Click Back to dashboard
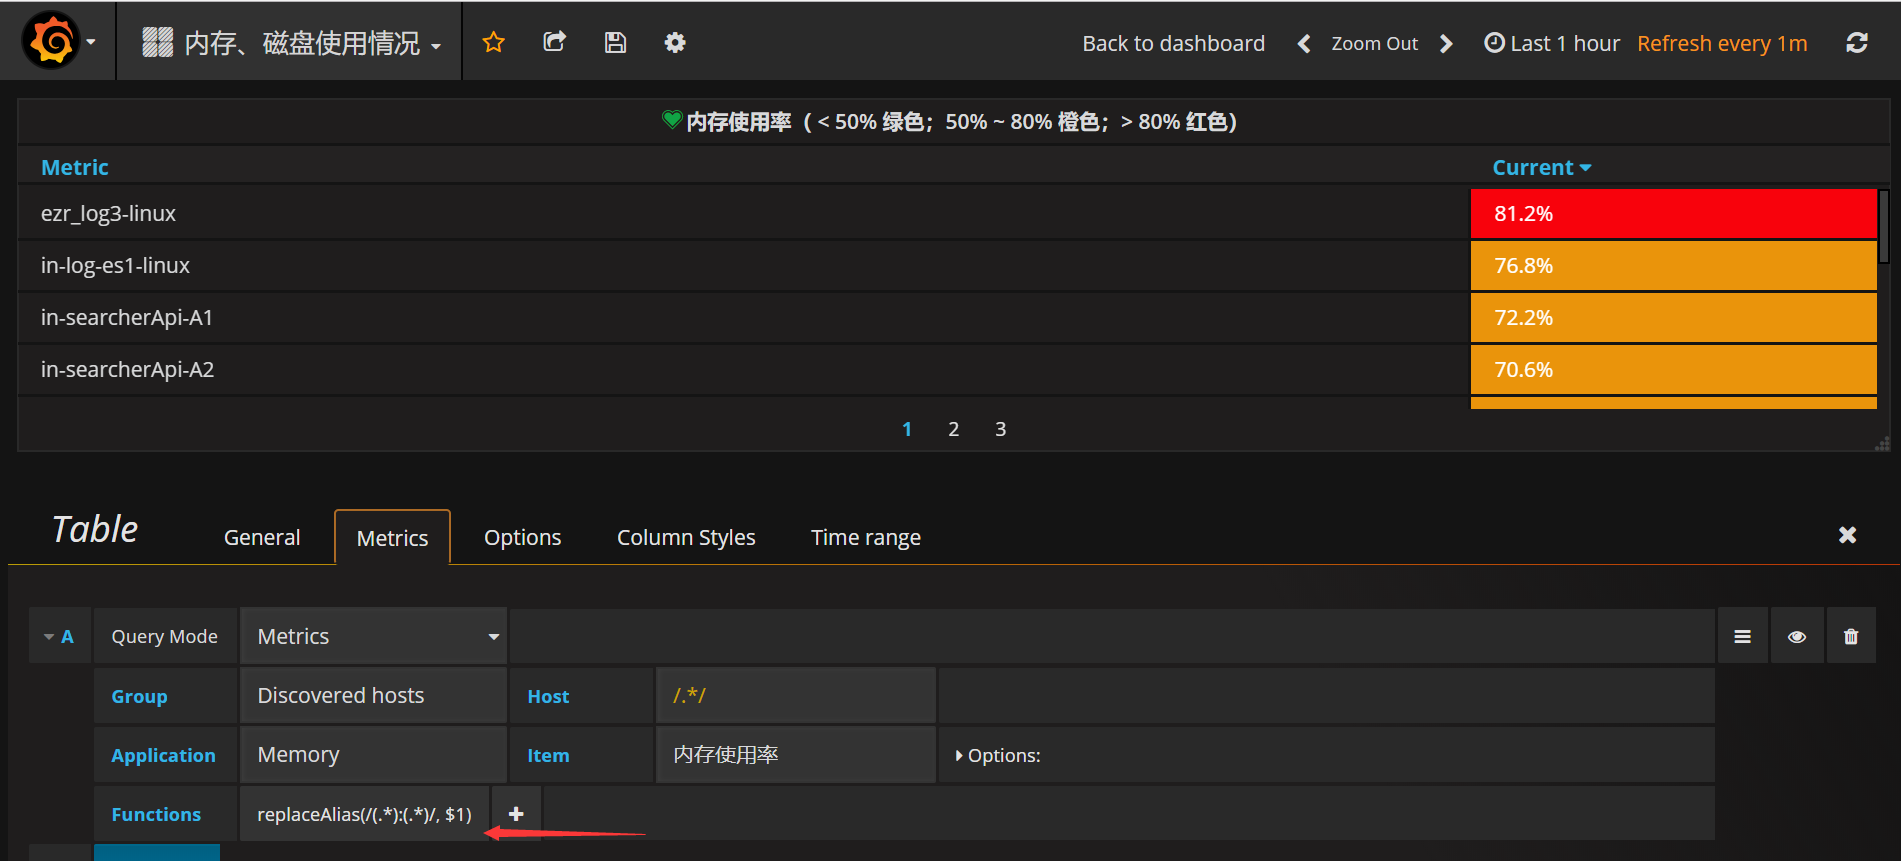The width and height of the screenshot is (1901, 861). click(x=1173, y=43)
